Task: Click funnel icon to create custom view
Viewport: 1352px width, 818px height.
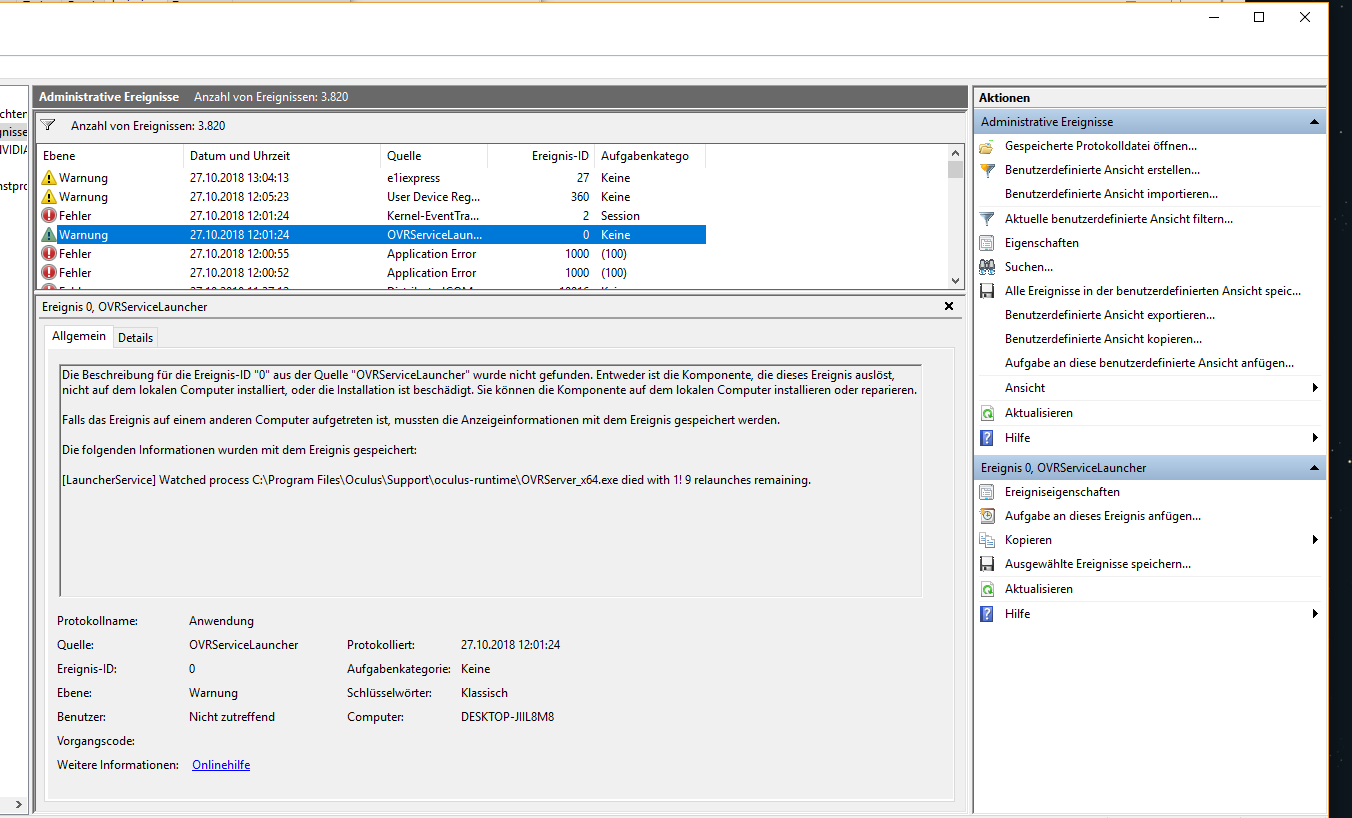Action: (x=987, y=170)
